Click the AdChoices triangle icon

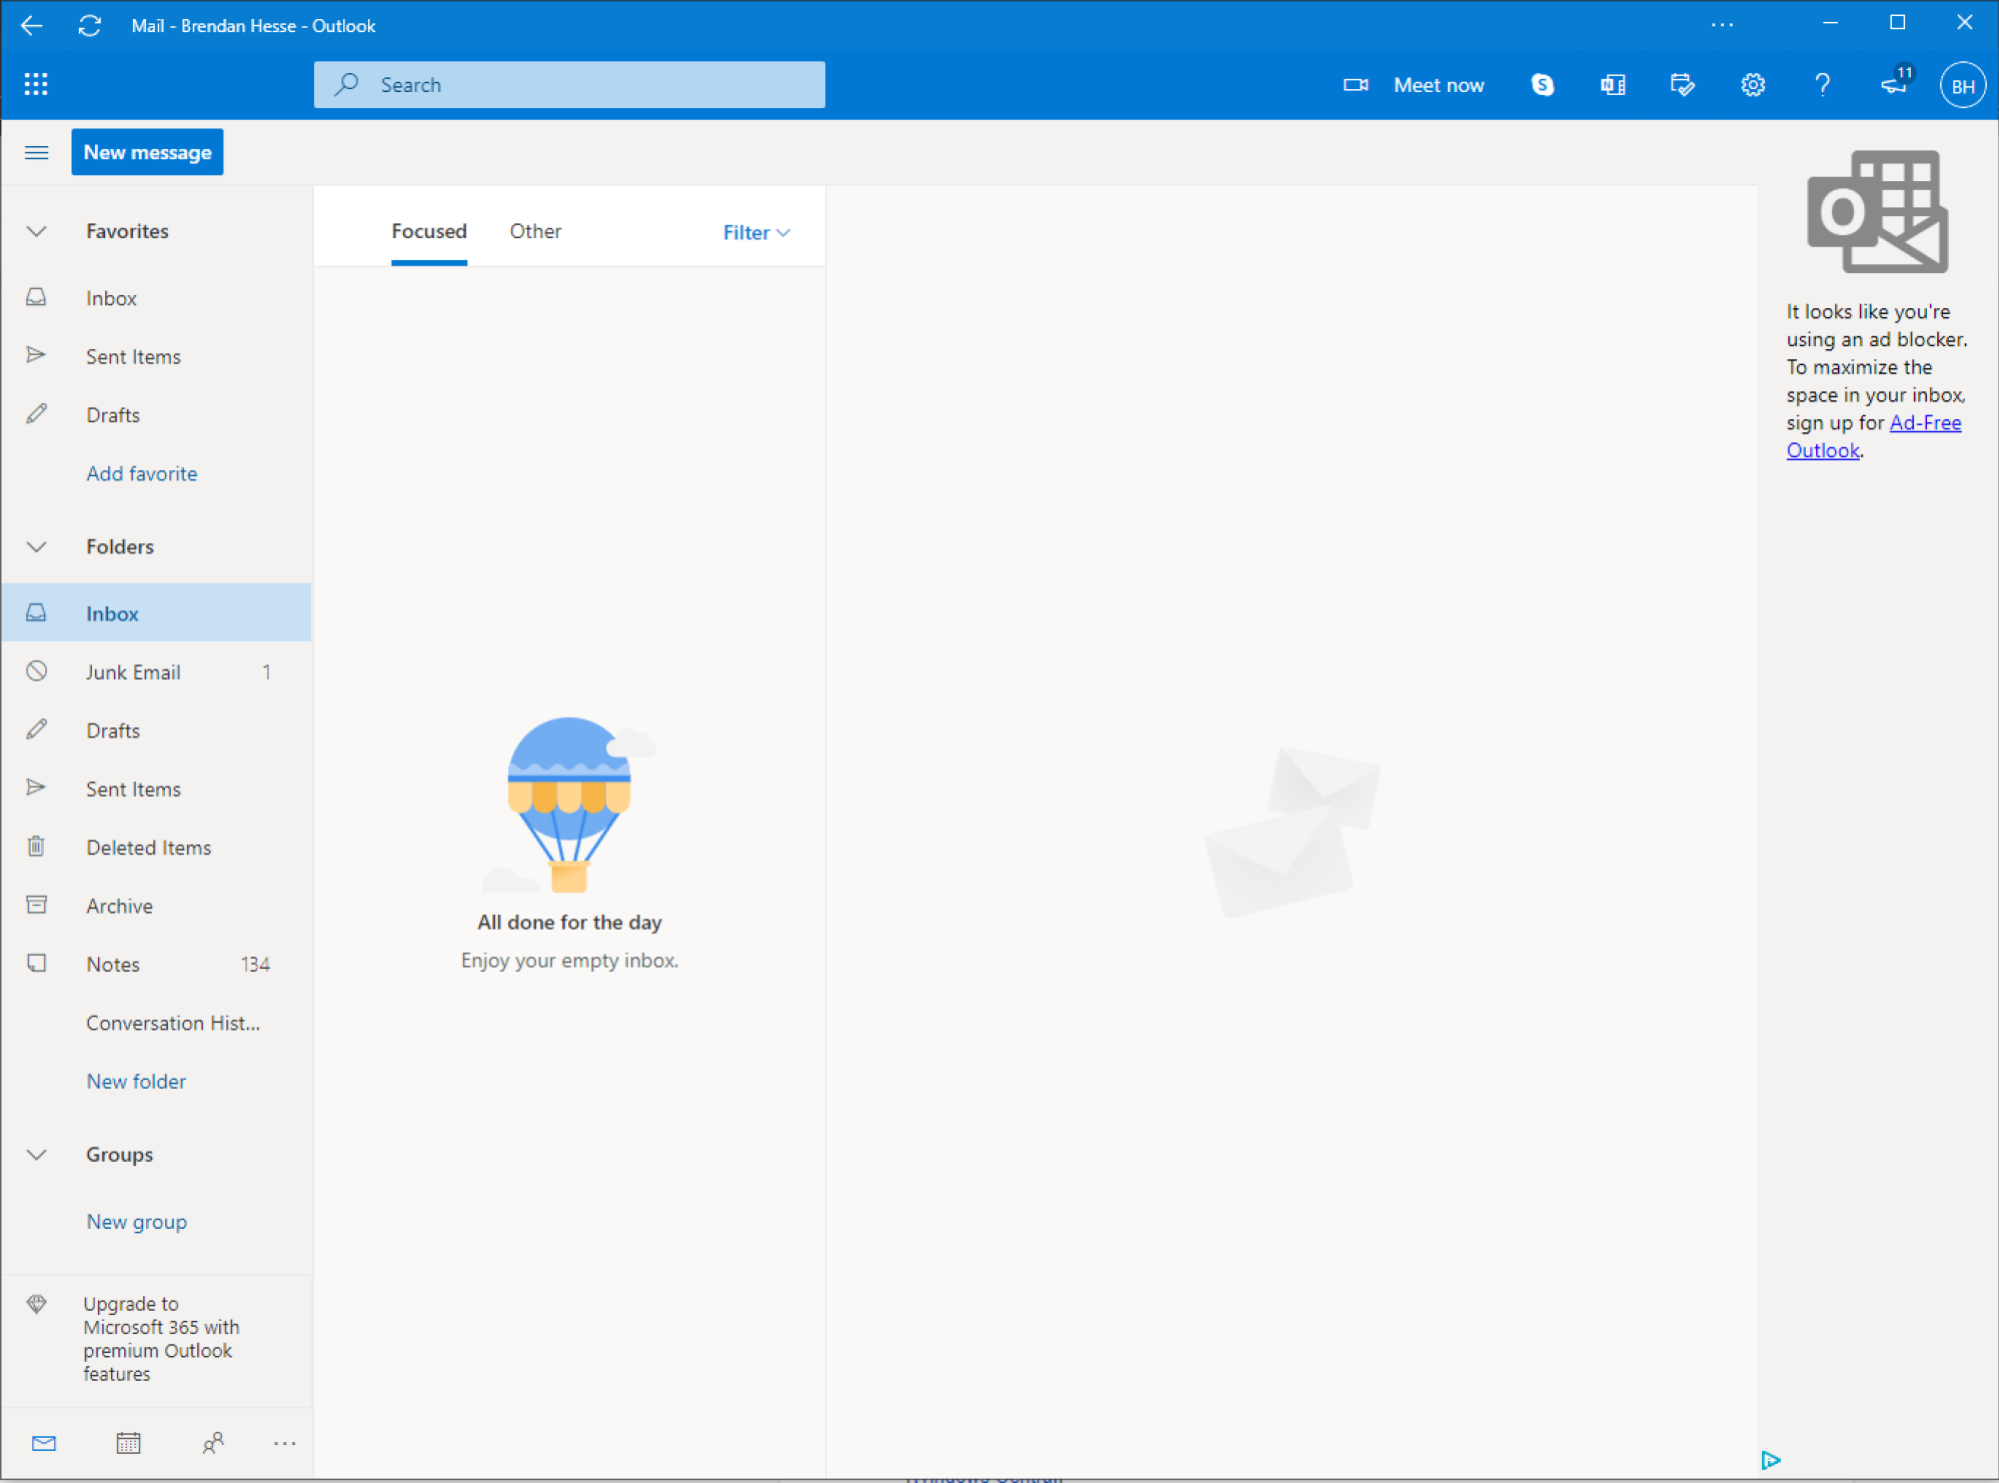pos(1770,1460)
